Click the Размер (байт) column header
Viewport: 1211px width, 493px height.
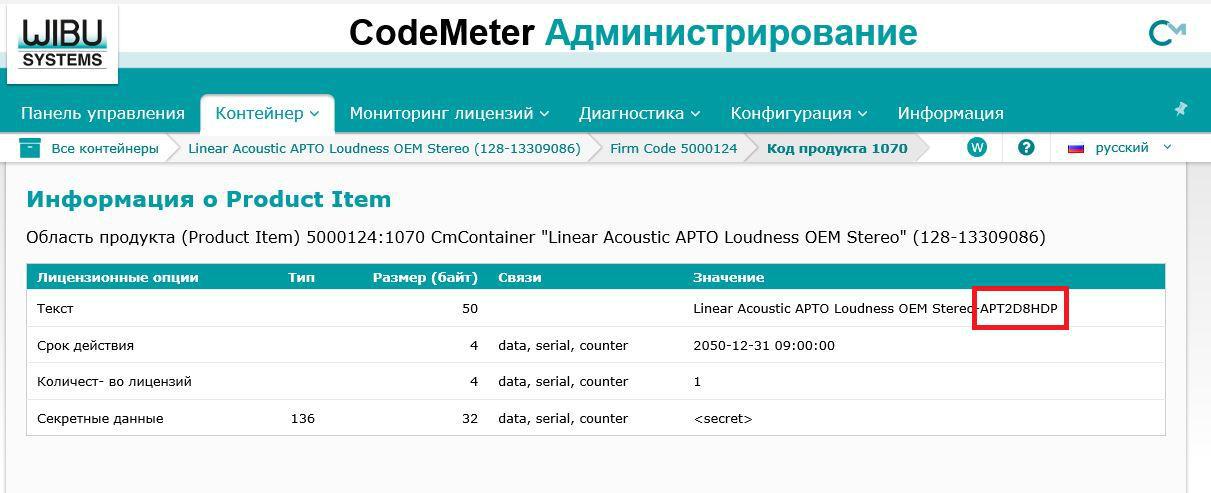point(425,277)
